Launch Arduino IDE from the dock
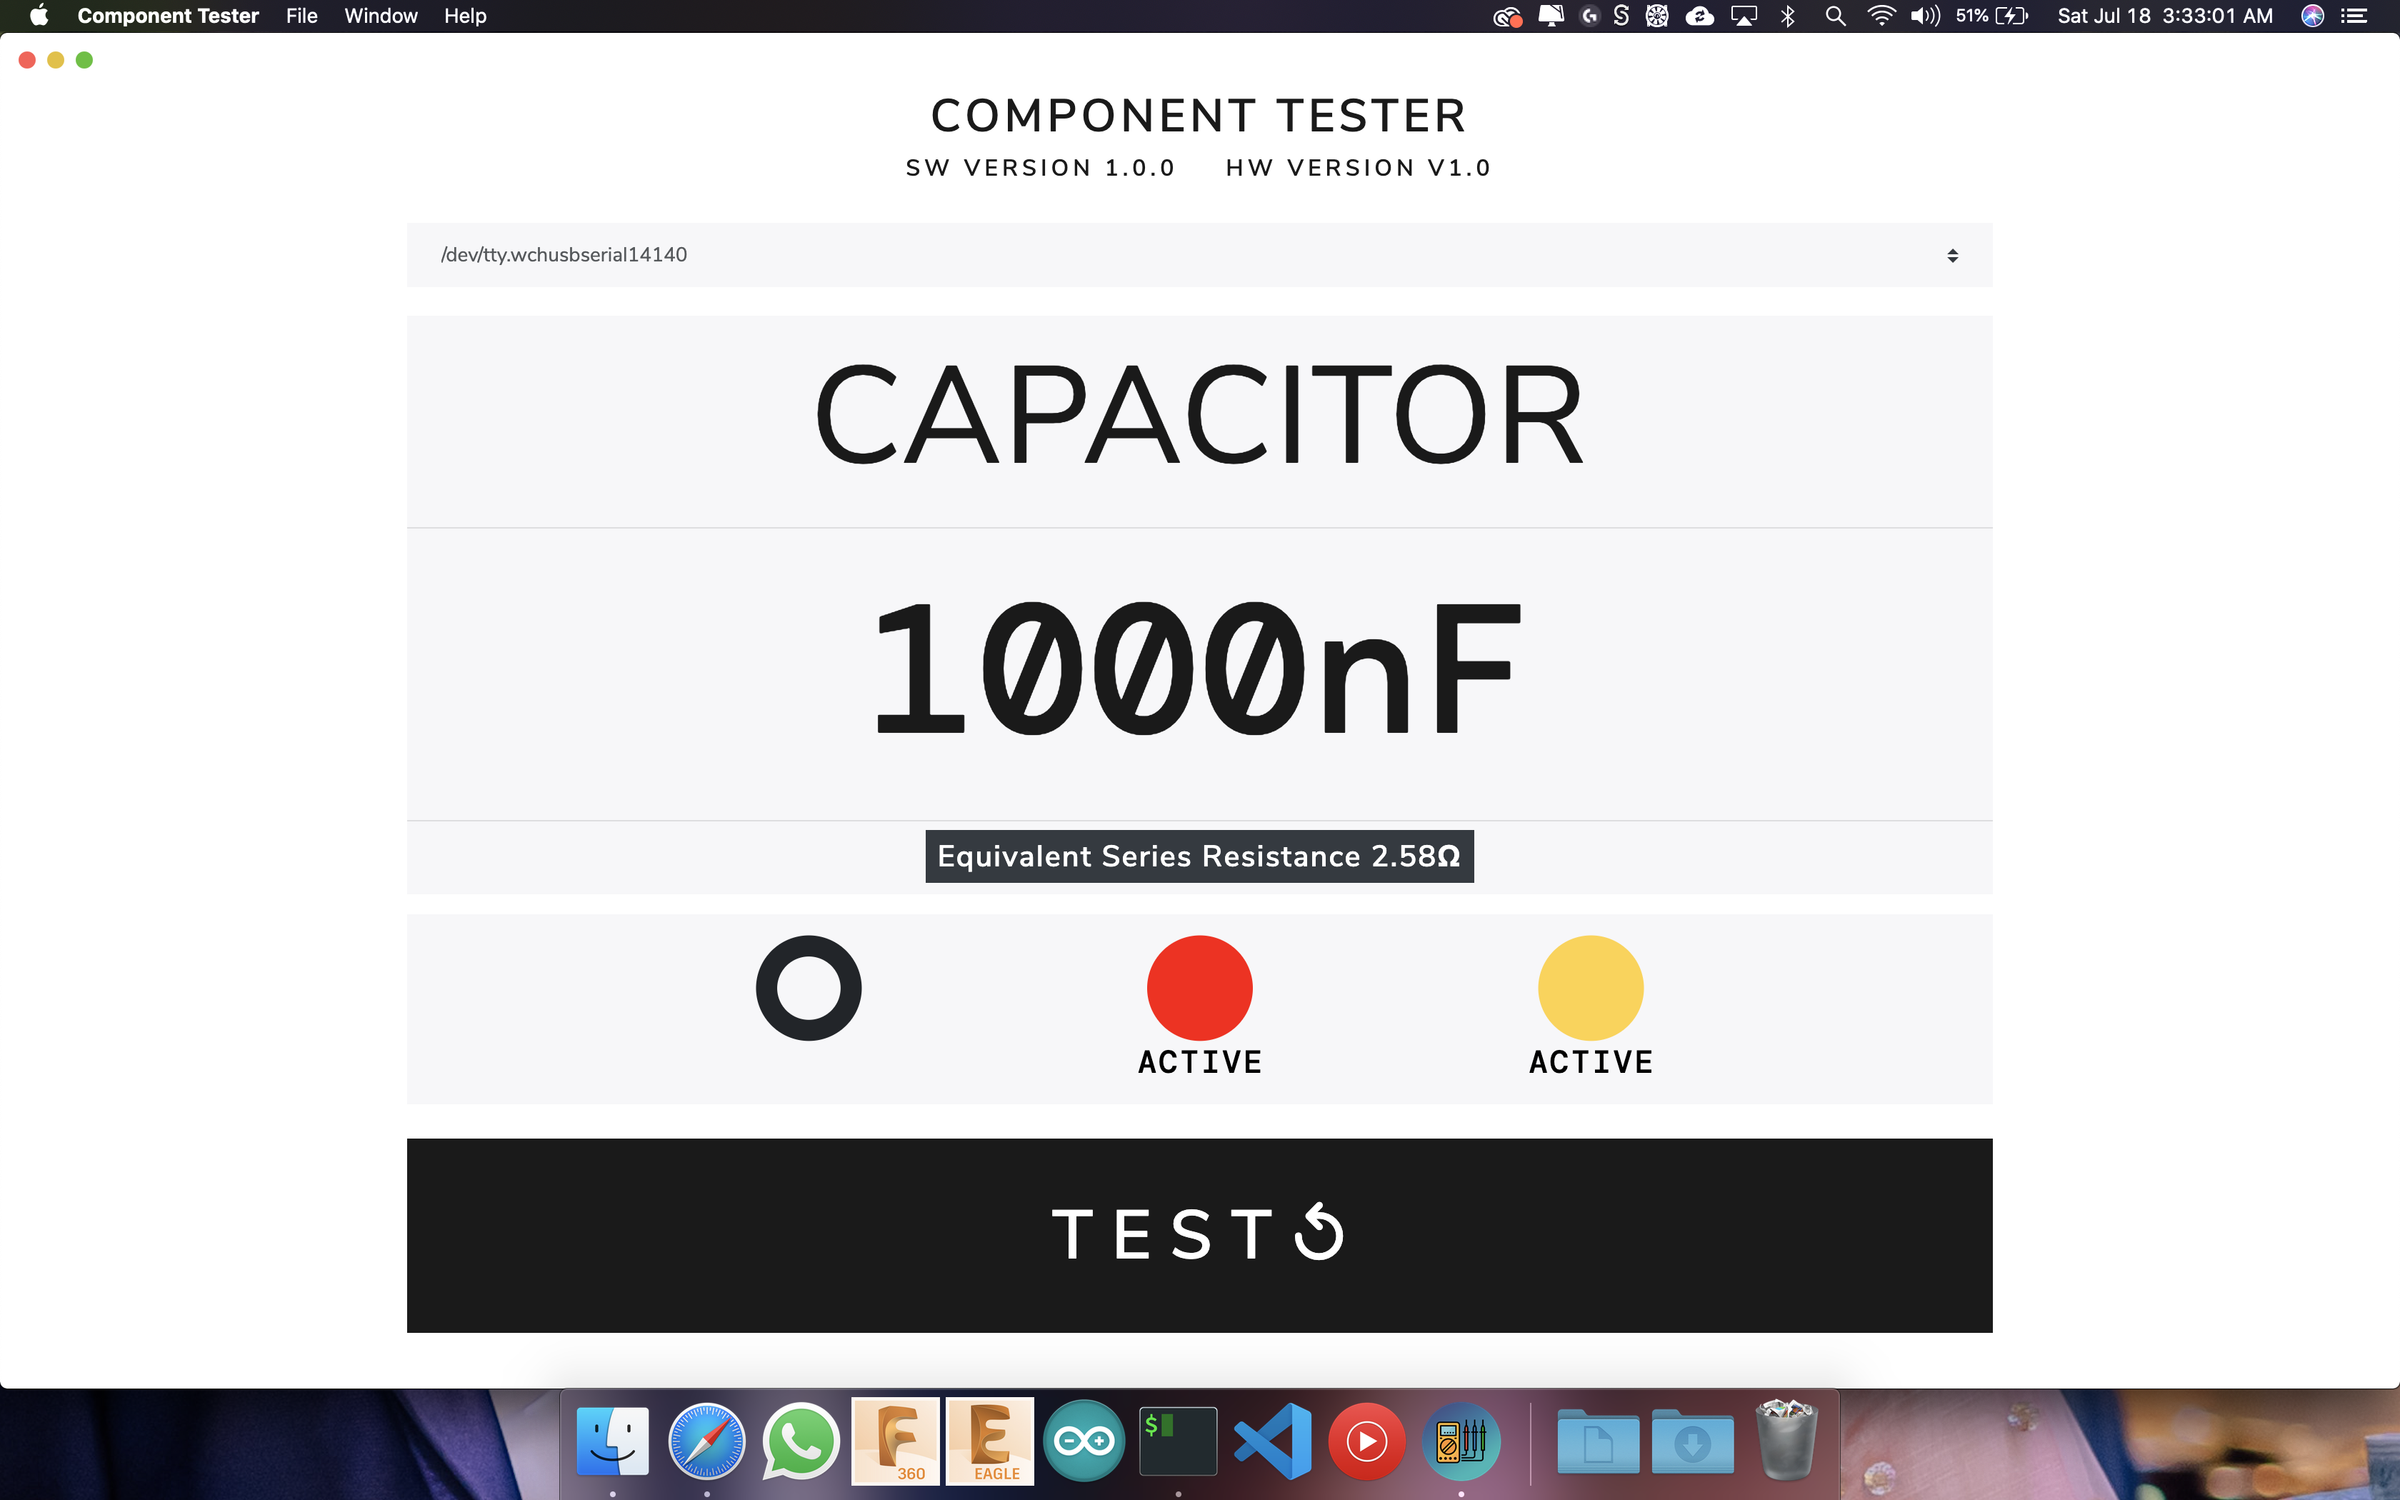Image resolution: width=2400 pixels, height=1500 pixels. pos(1084,1440)
